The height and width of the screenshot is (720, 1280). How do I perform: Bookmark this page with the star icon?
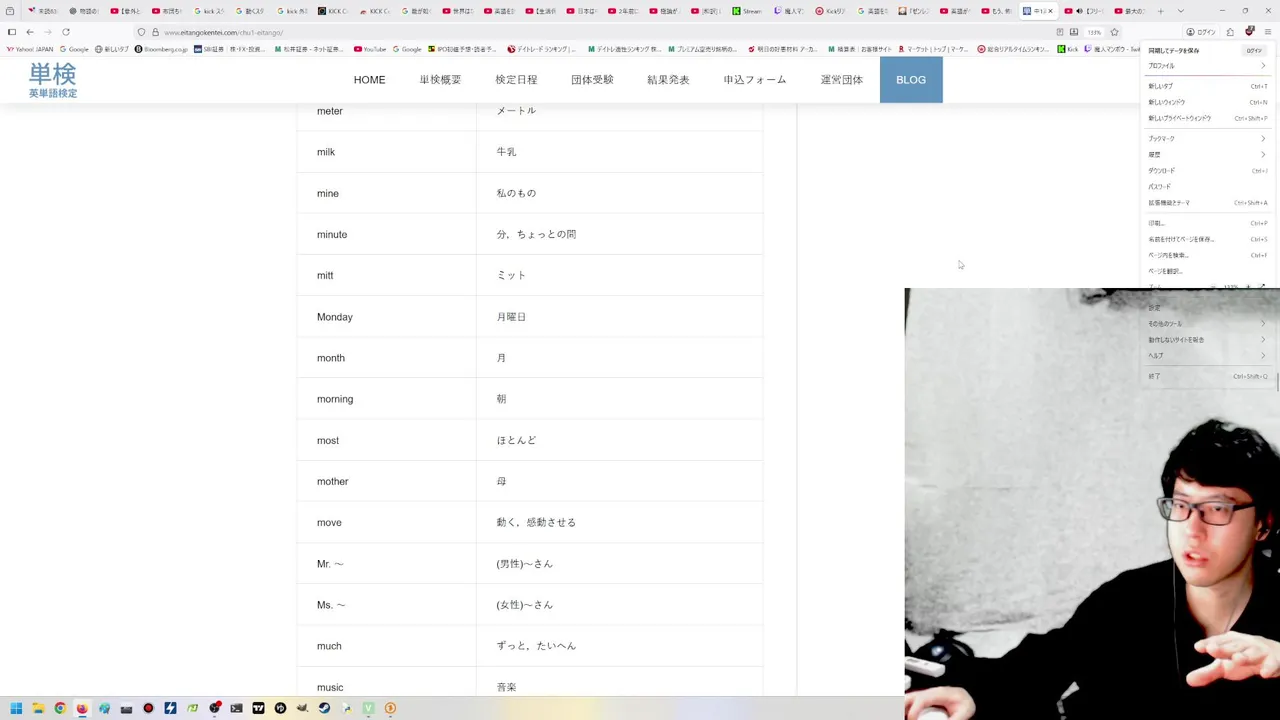pyautogui.click(x=1114, y=32)
